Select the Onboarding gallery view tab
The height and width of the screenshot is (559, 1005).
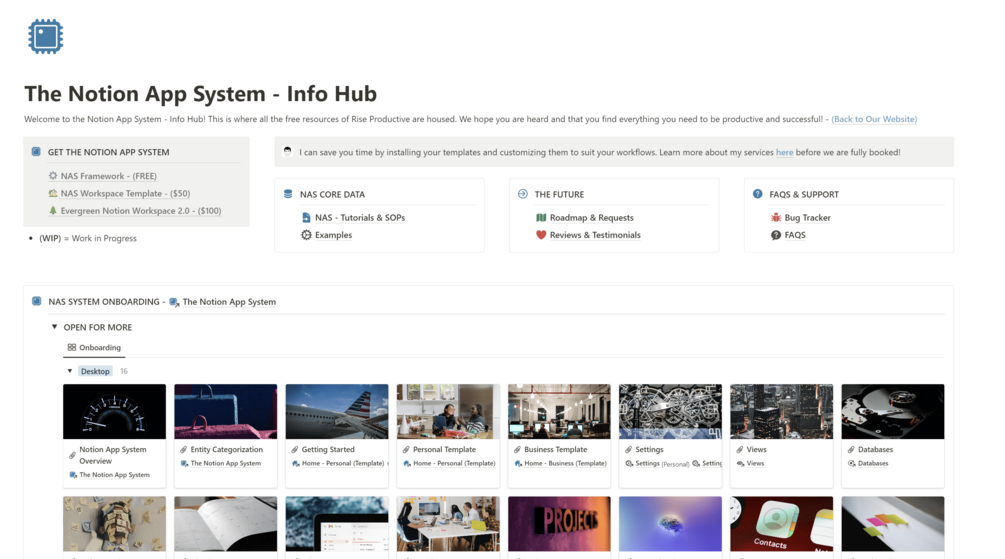click(x=94, y=347)
